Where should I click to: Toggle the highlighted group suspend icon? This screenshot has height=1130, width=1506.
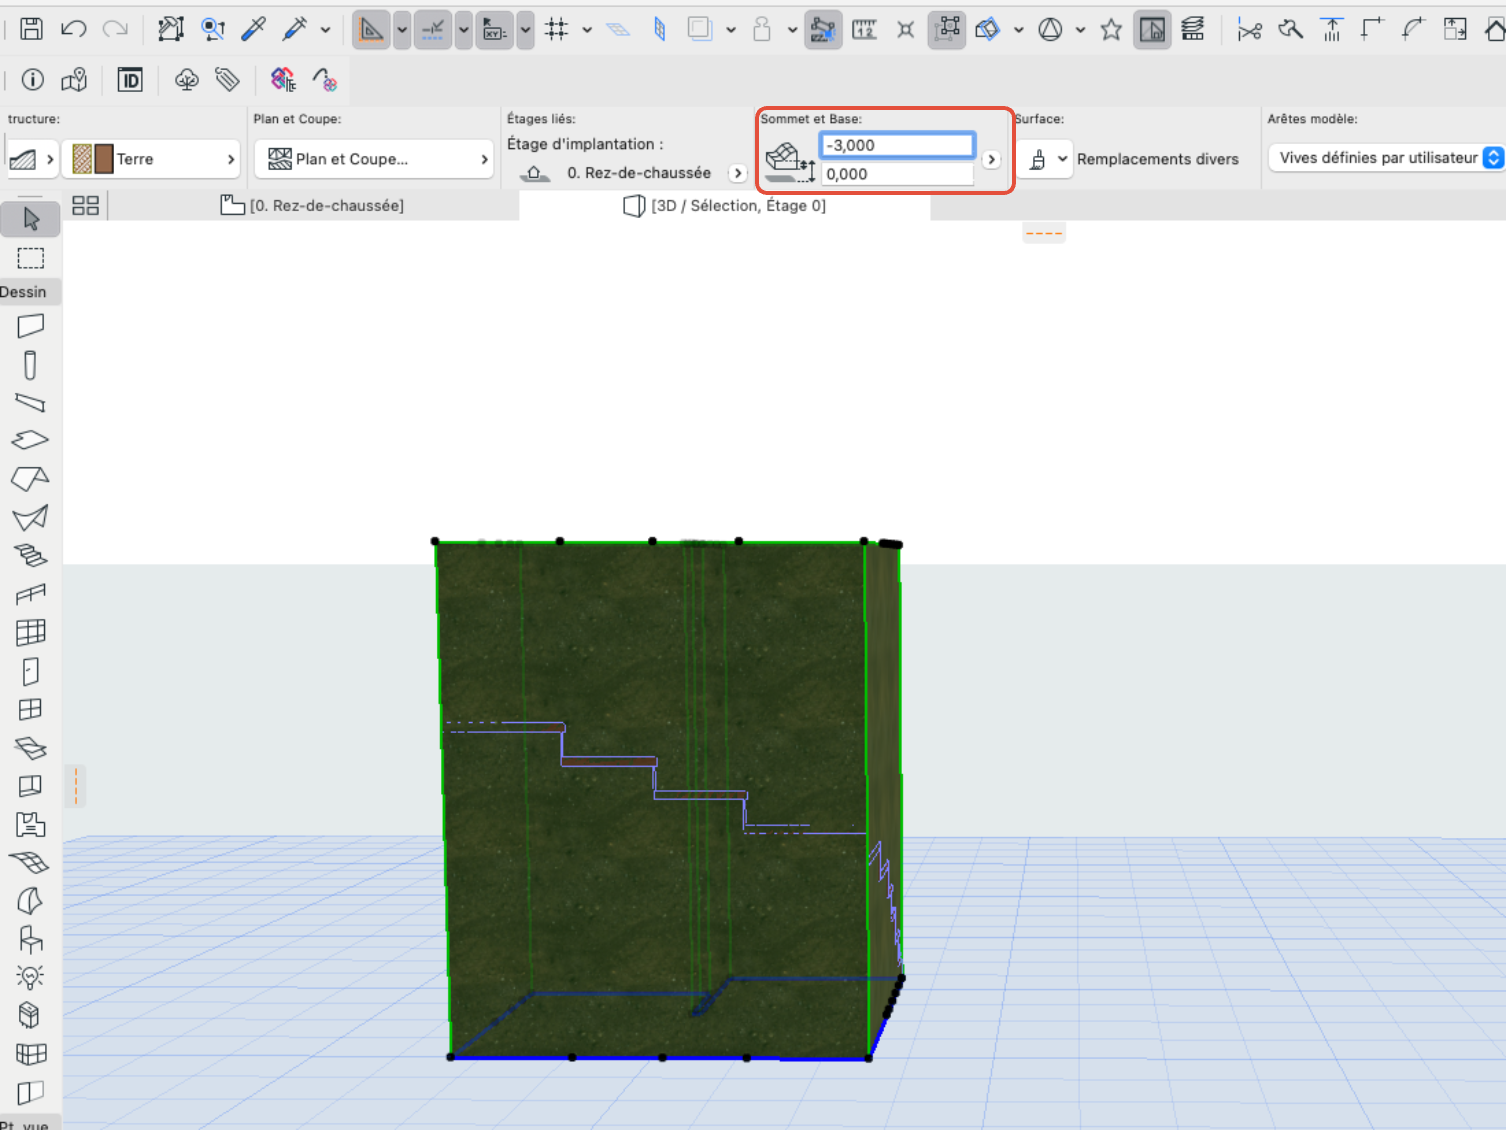coord(946,30)
